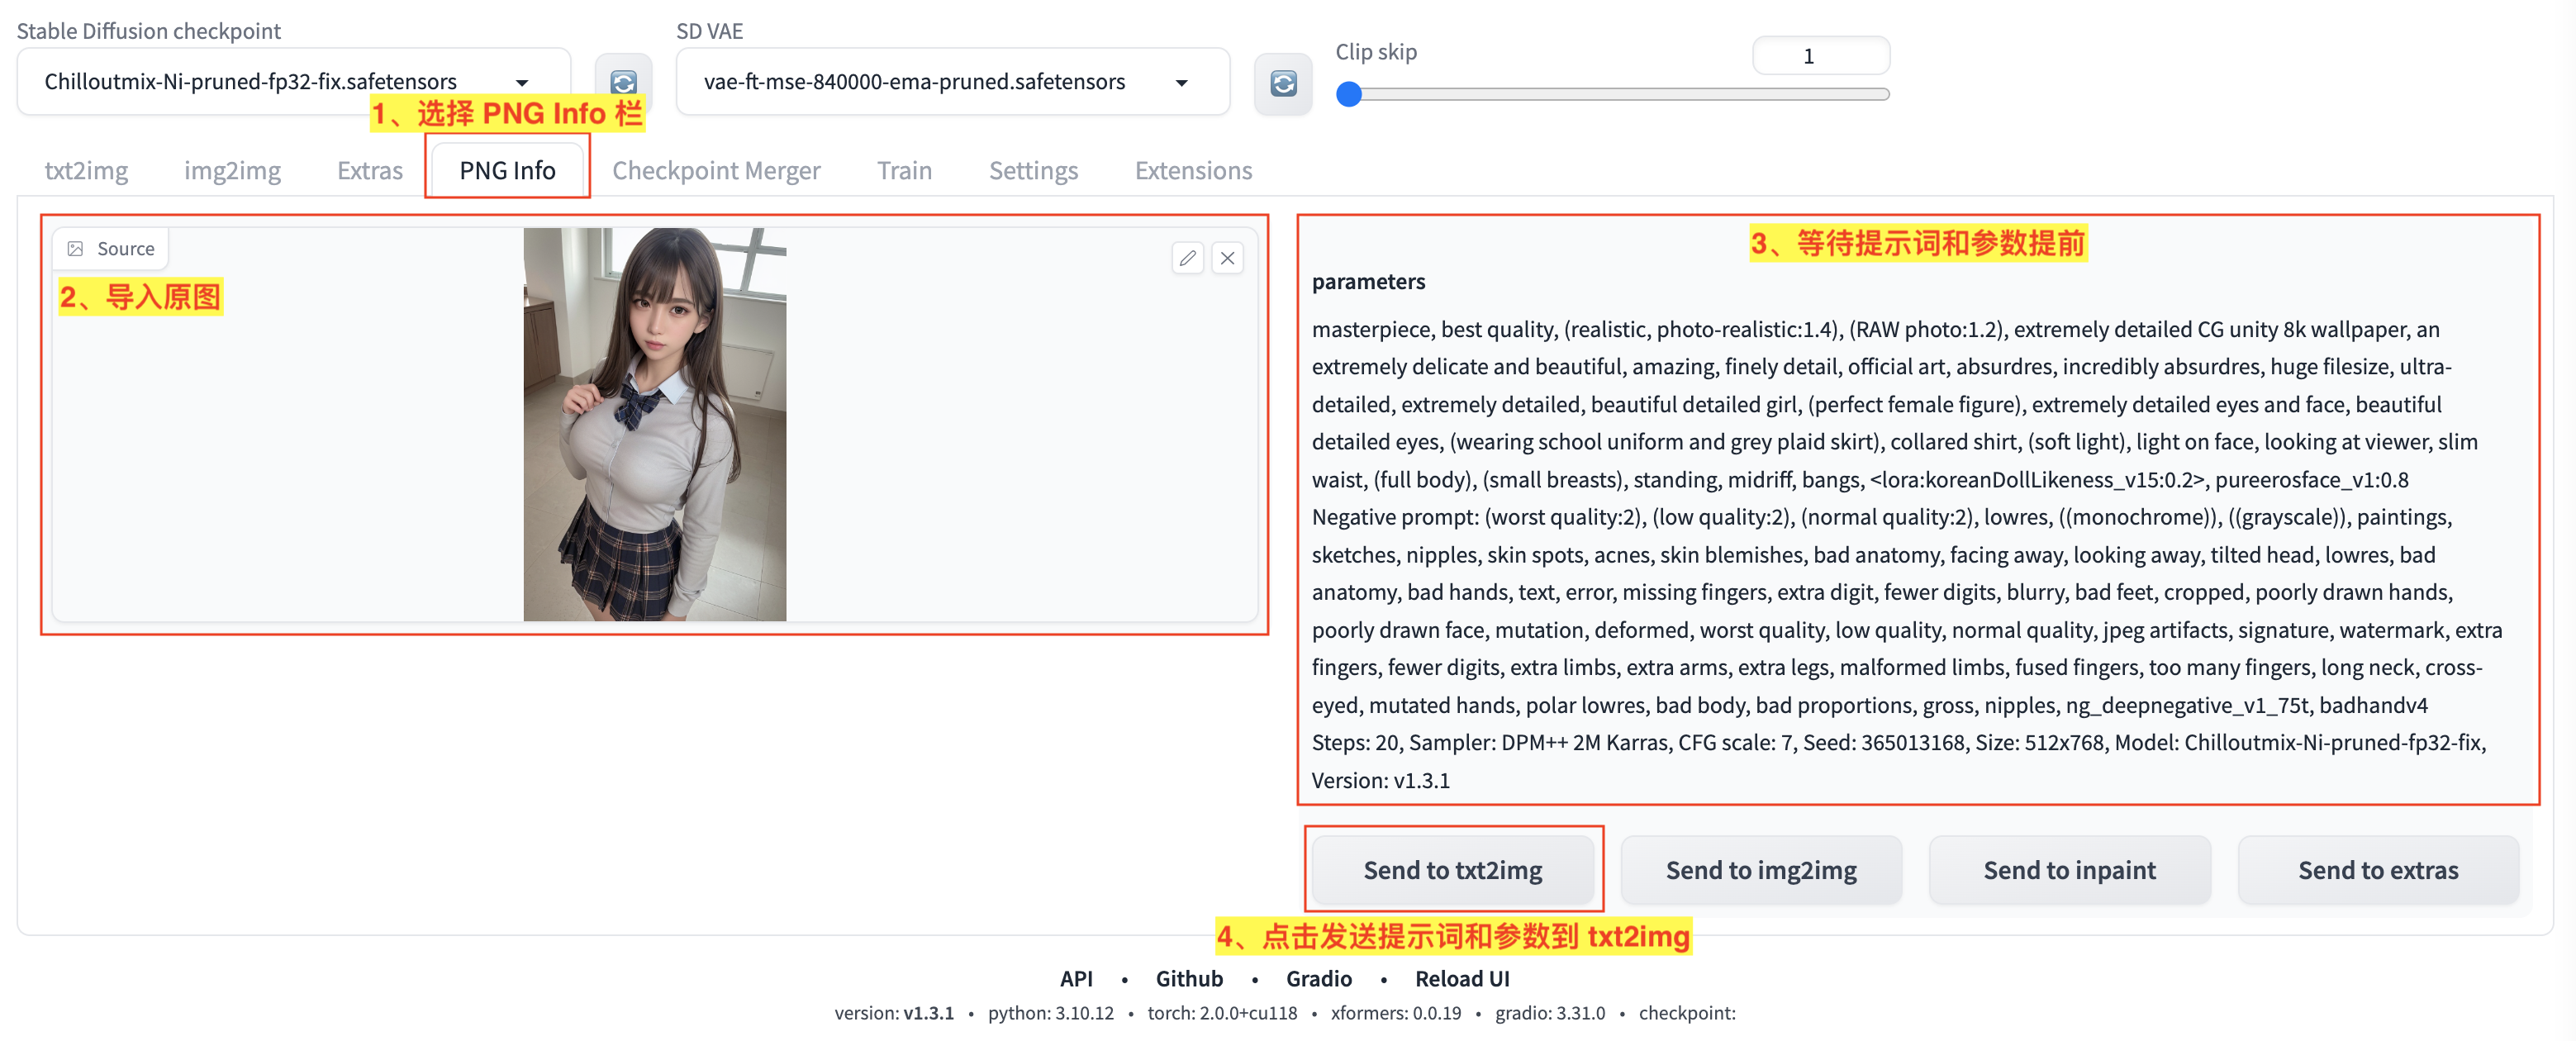Click the Send to inpaint button
This screenshot has height=1041, width=2576.
pyautogui.click(x=2070, y=869)
